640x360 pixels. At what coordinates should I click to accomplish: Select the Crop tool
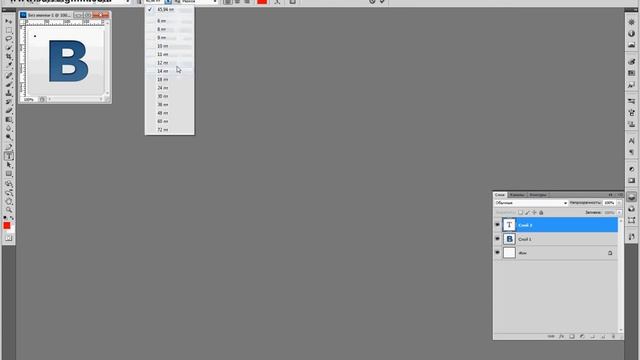(9, 56)
